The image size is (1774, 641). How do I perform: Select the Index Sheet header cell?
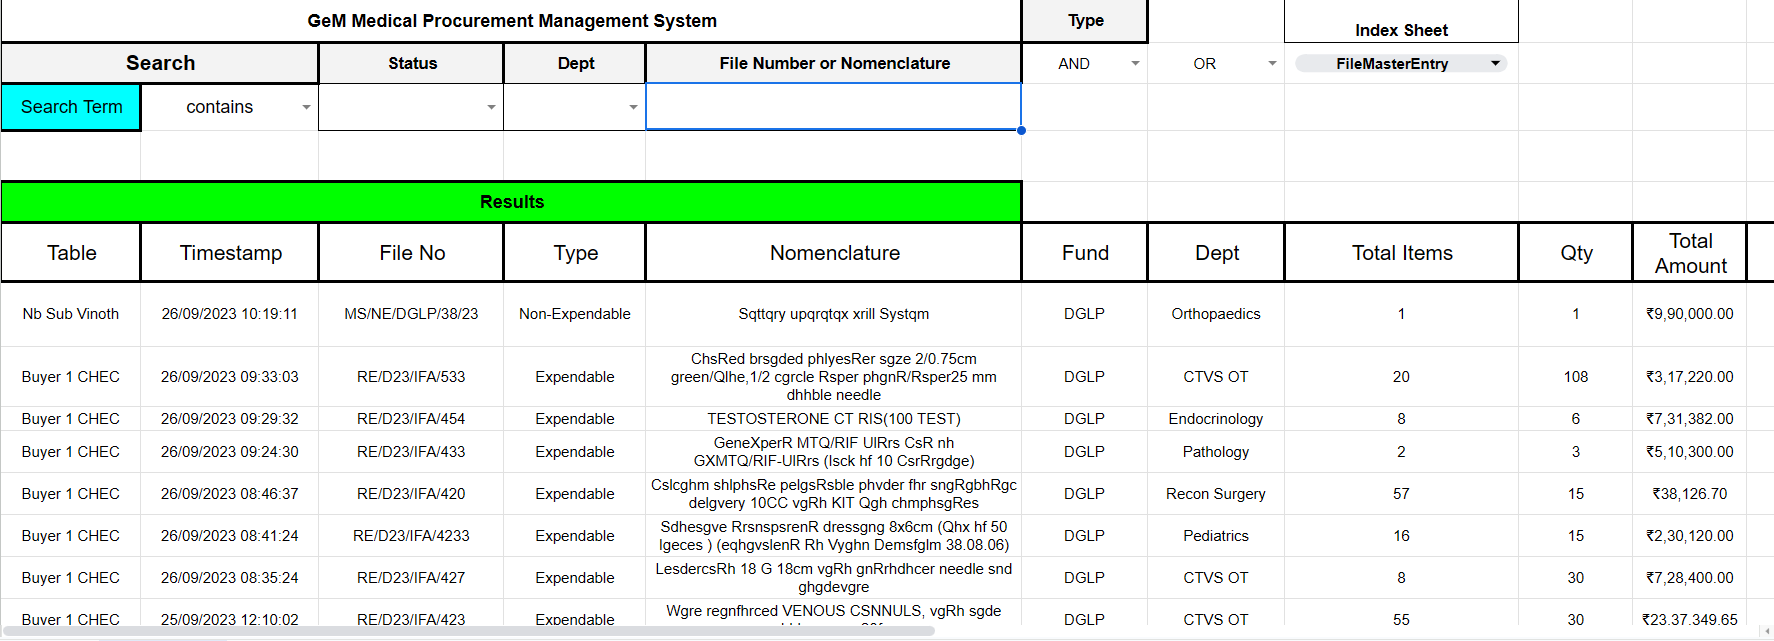coord(1401,22)
